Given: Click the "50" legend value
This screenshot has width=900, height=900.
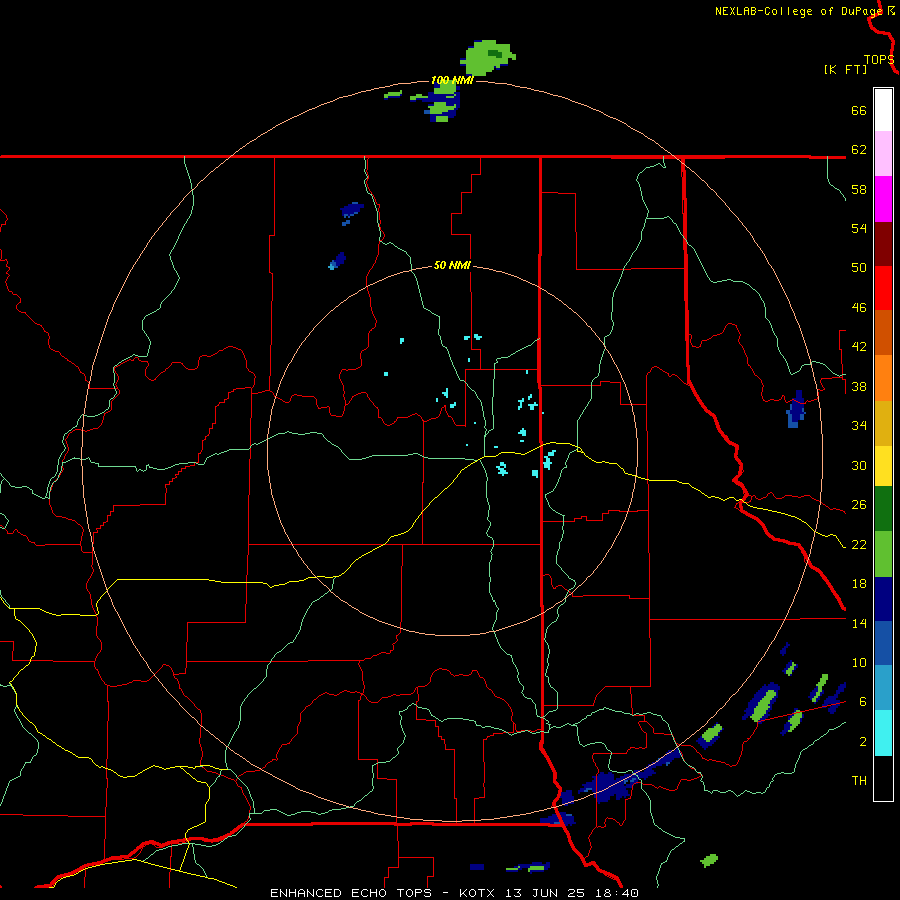Looking at the screenshot, I should [x=859, y=268].
